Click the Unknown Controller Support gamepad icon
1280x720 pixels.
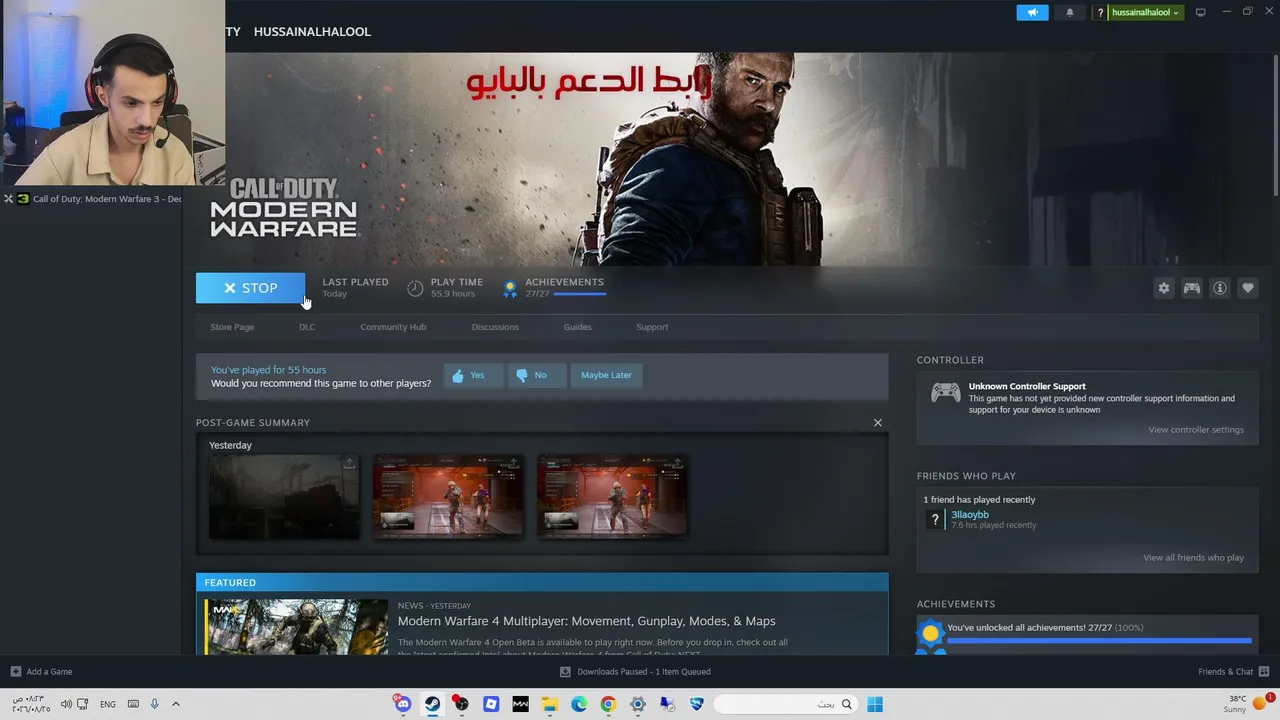[x=945, y=393]
